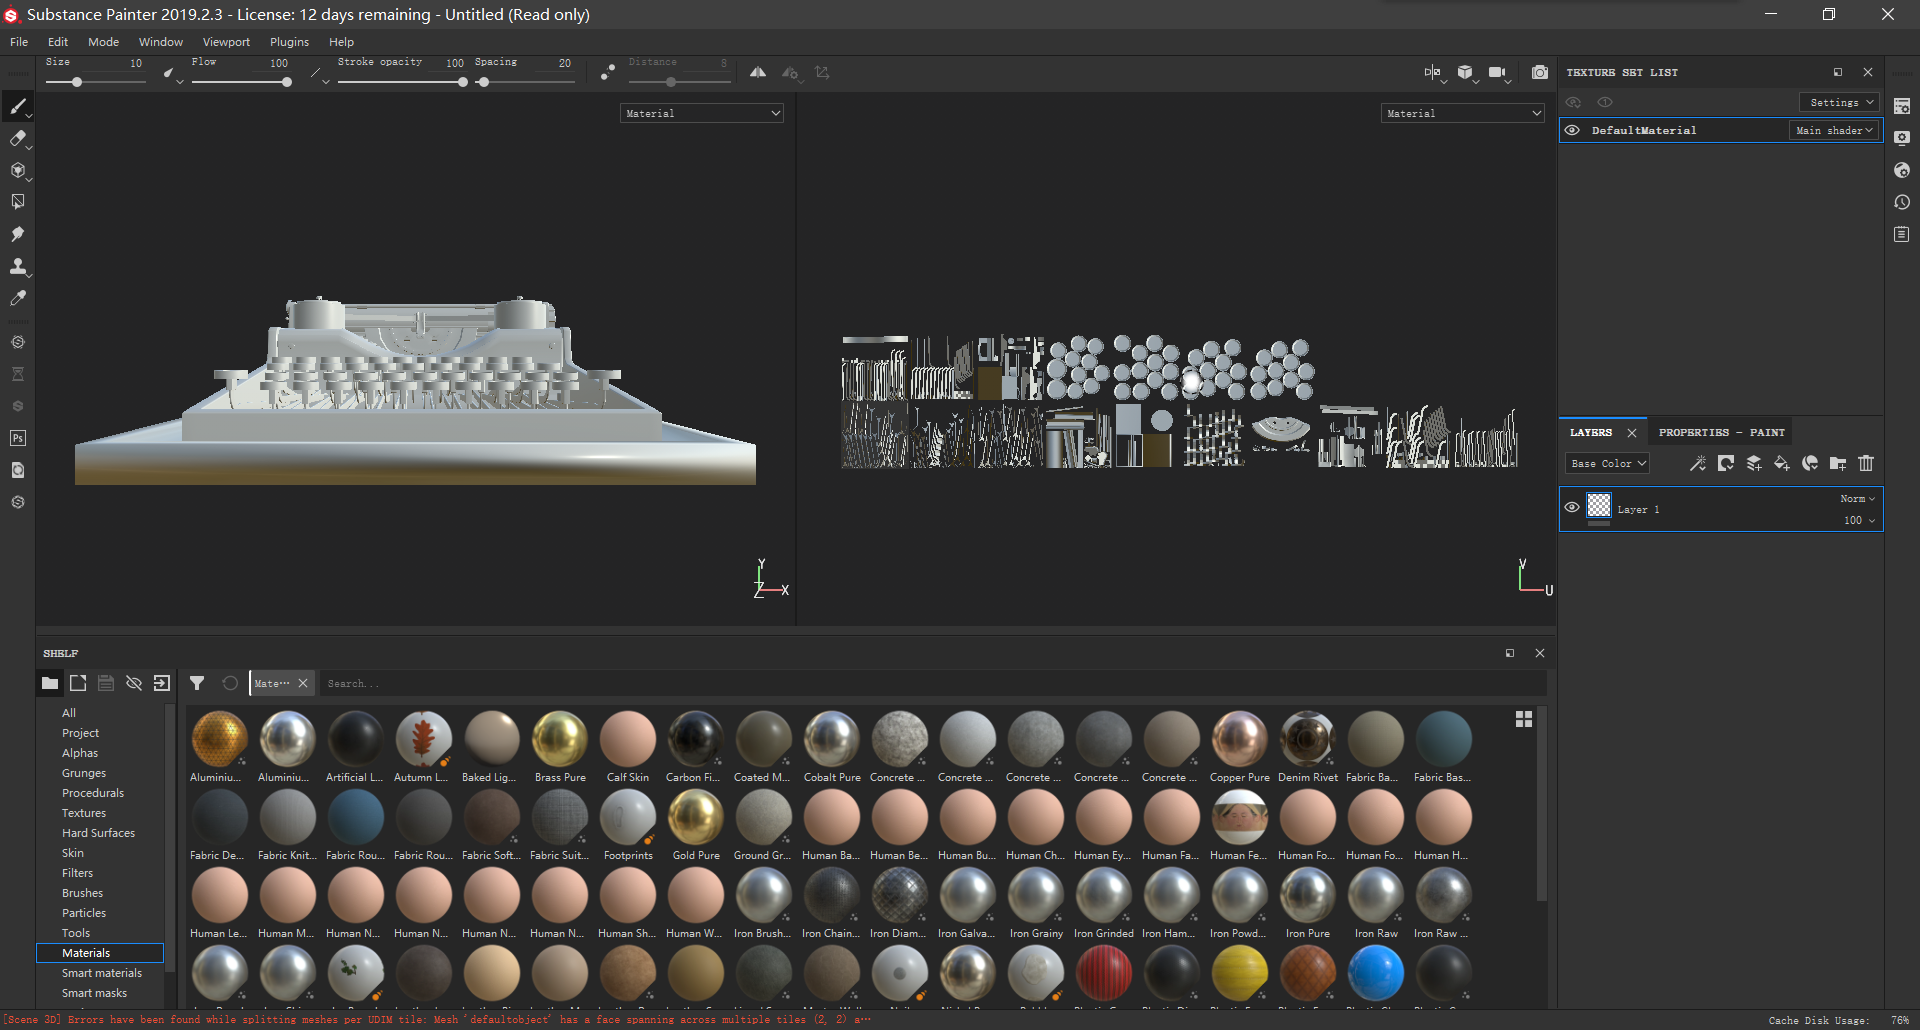Select the Smart materials shelf category
This screenshot has width=1920, height=1030.
coord(101,972)
